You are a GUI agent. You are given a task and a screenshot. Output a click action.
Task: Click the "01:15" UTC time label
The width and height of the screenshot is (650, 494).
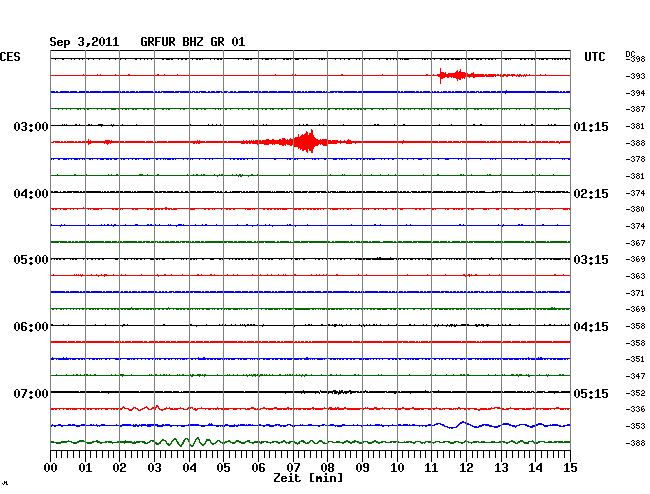pyautogui.click(x=591, y=126)
